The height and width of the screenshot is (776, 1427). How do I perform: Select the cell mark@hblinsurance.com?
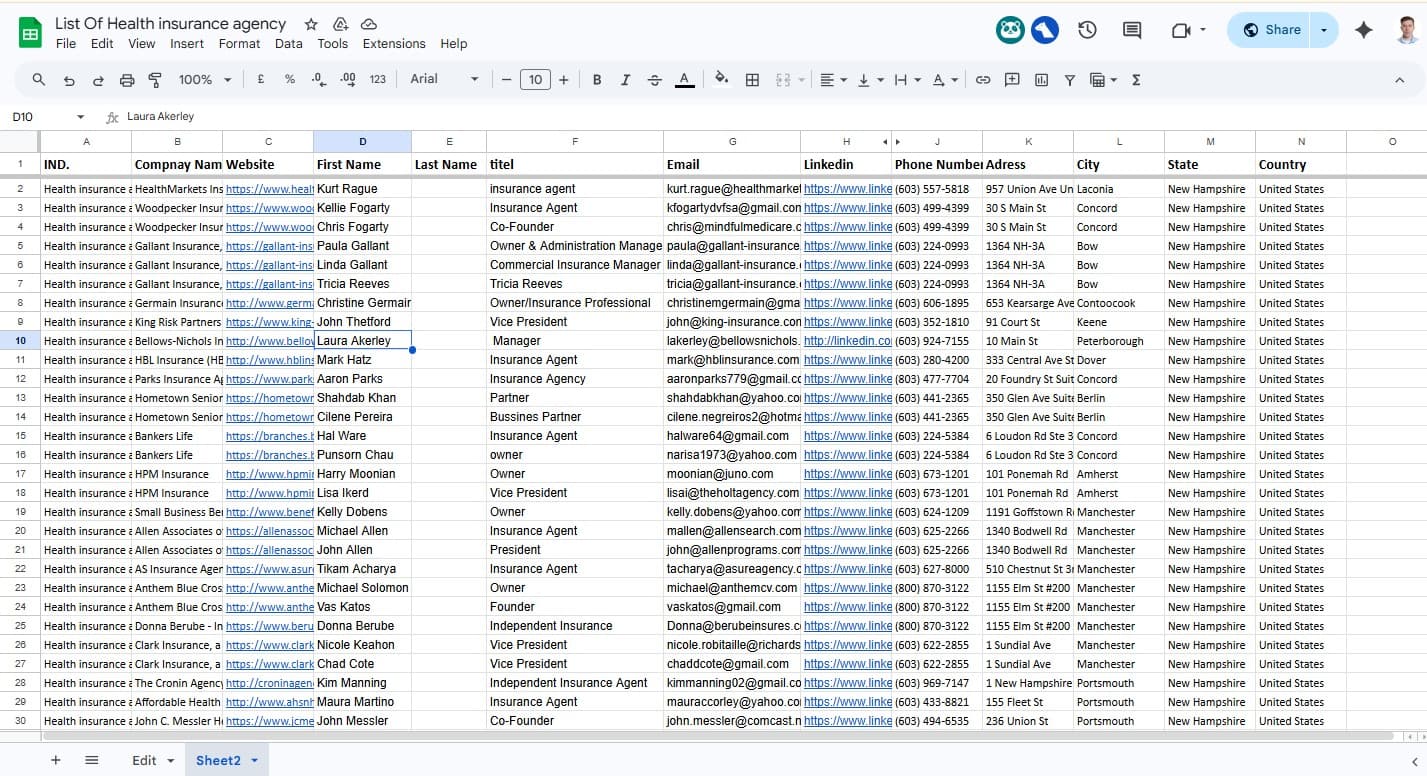point(733,360)
